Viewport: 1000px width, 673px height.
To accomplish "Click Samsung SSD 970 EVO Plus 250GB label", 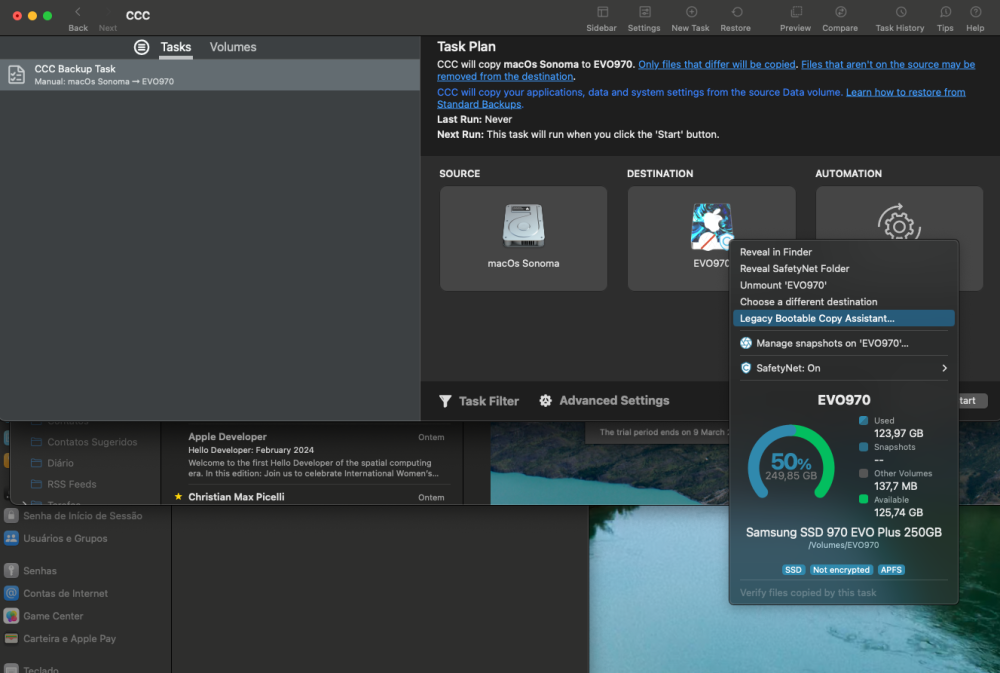I will click(844, 533).
